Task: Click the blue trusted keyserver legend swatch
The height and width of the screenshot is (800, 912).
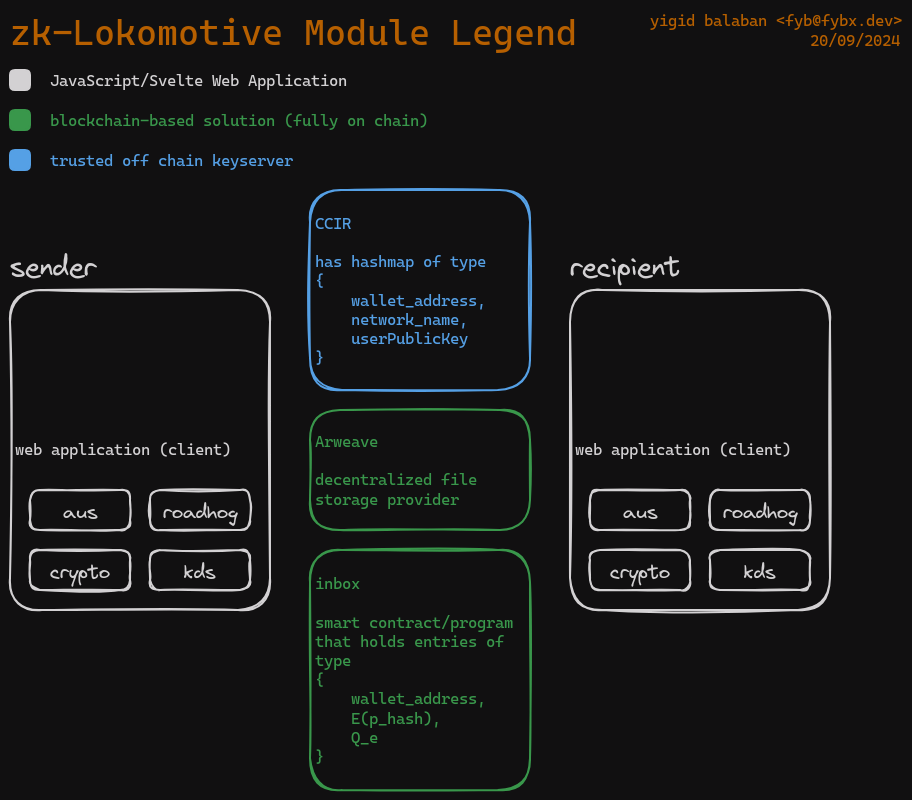Action: (x=20, y=160)
